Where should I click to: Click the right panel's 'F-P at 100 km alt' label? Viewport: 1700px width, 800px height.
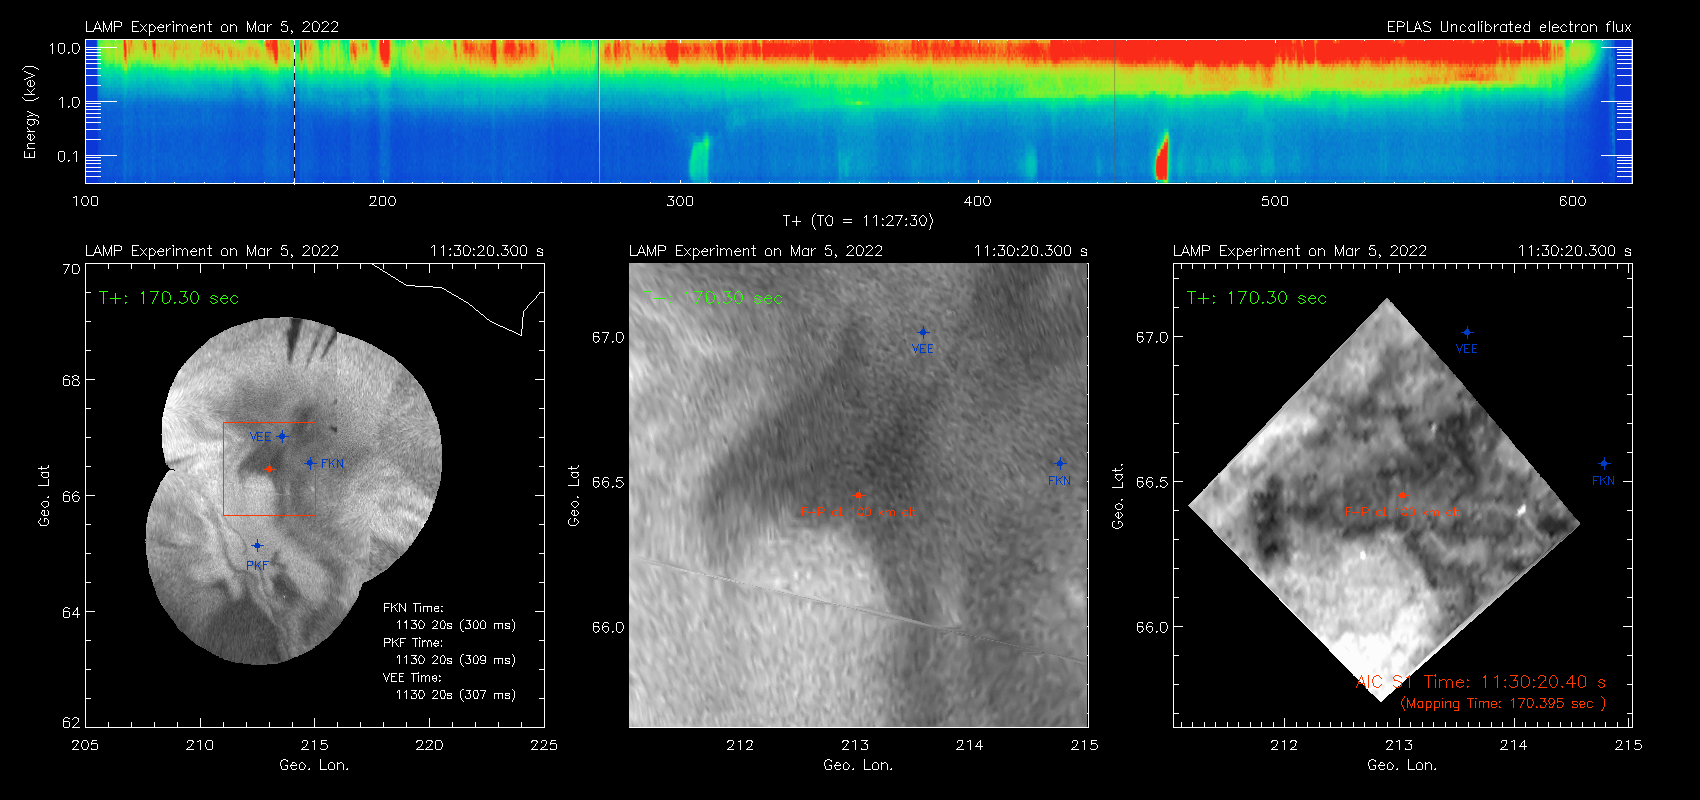click(x=1402, y=512)
